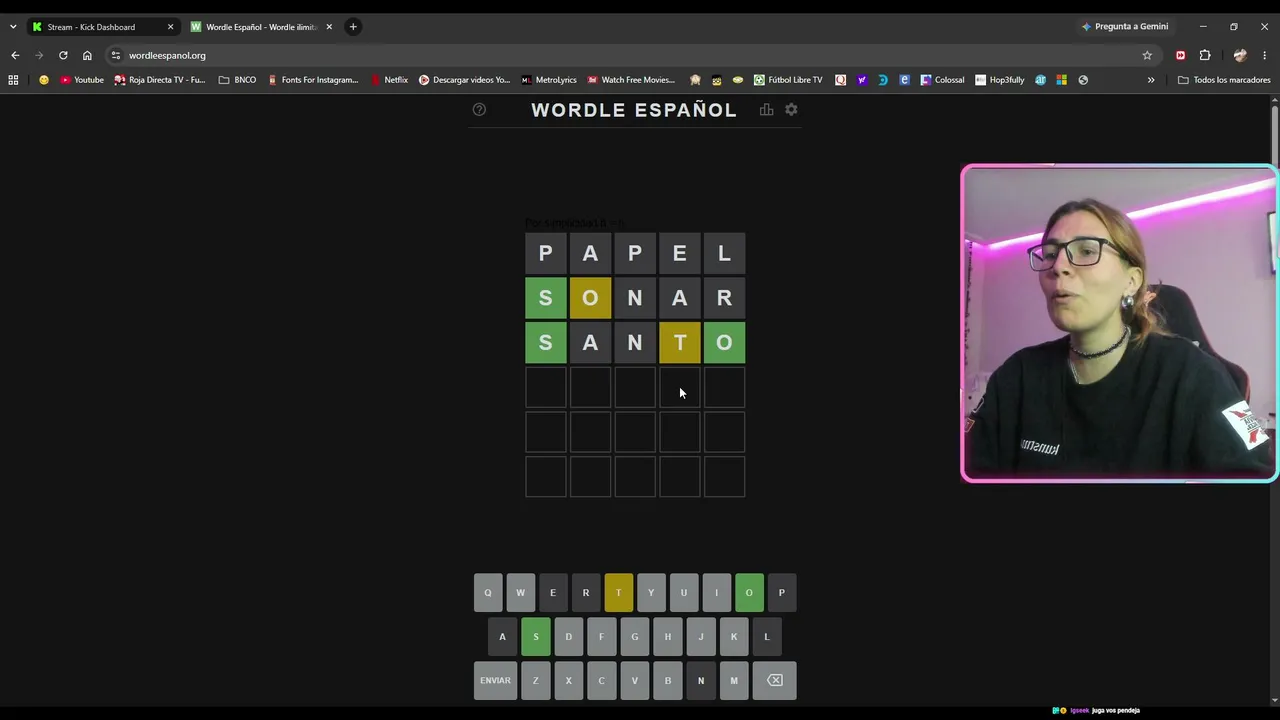1280x720 pixels.
Task: Open the apps grid in bookmarks bar
Action: [x=13, y=80]
